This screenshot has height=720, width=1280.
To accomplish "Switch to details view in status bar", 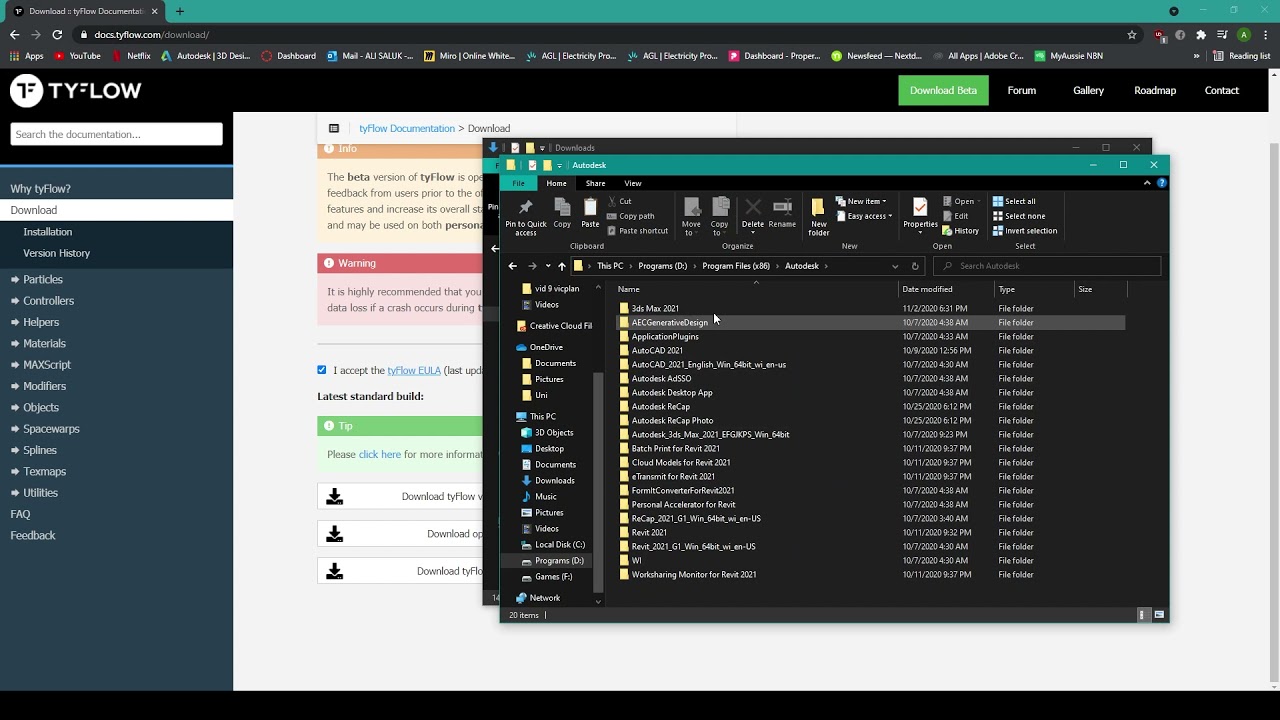I will [1142, 615].
